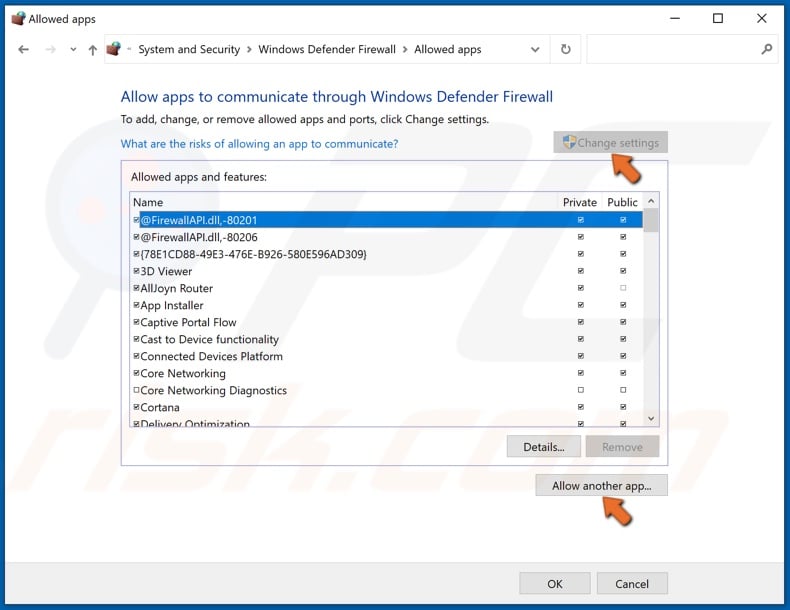The image size is (790, 610).
Task: Click the Private column header
Action: click(580, 202)
